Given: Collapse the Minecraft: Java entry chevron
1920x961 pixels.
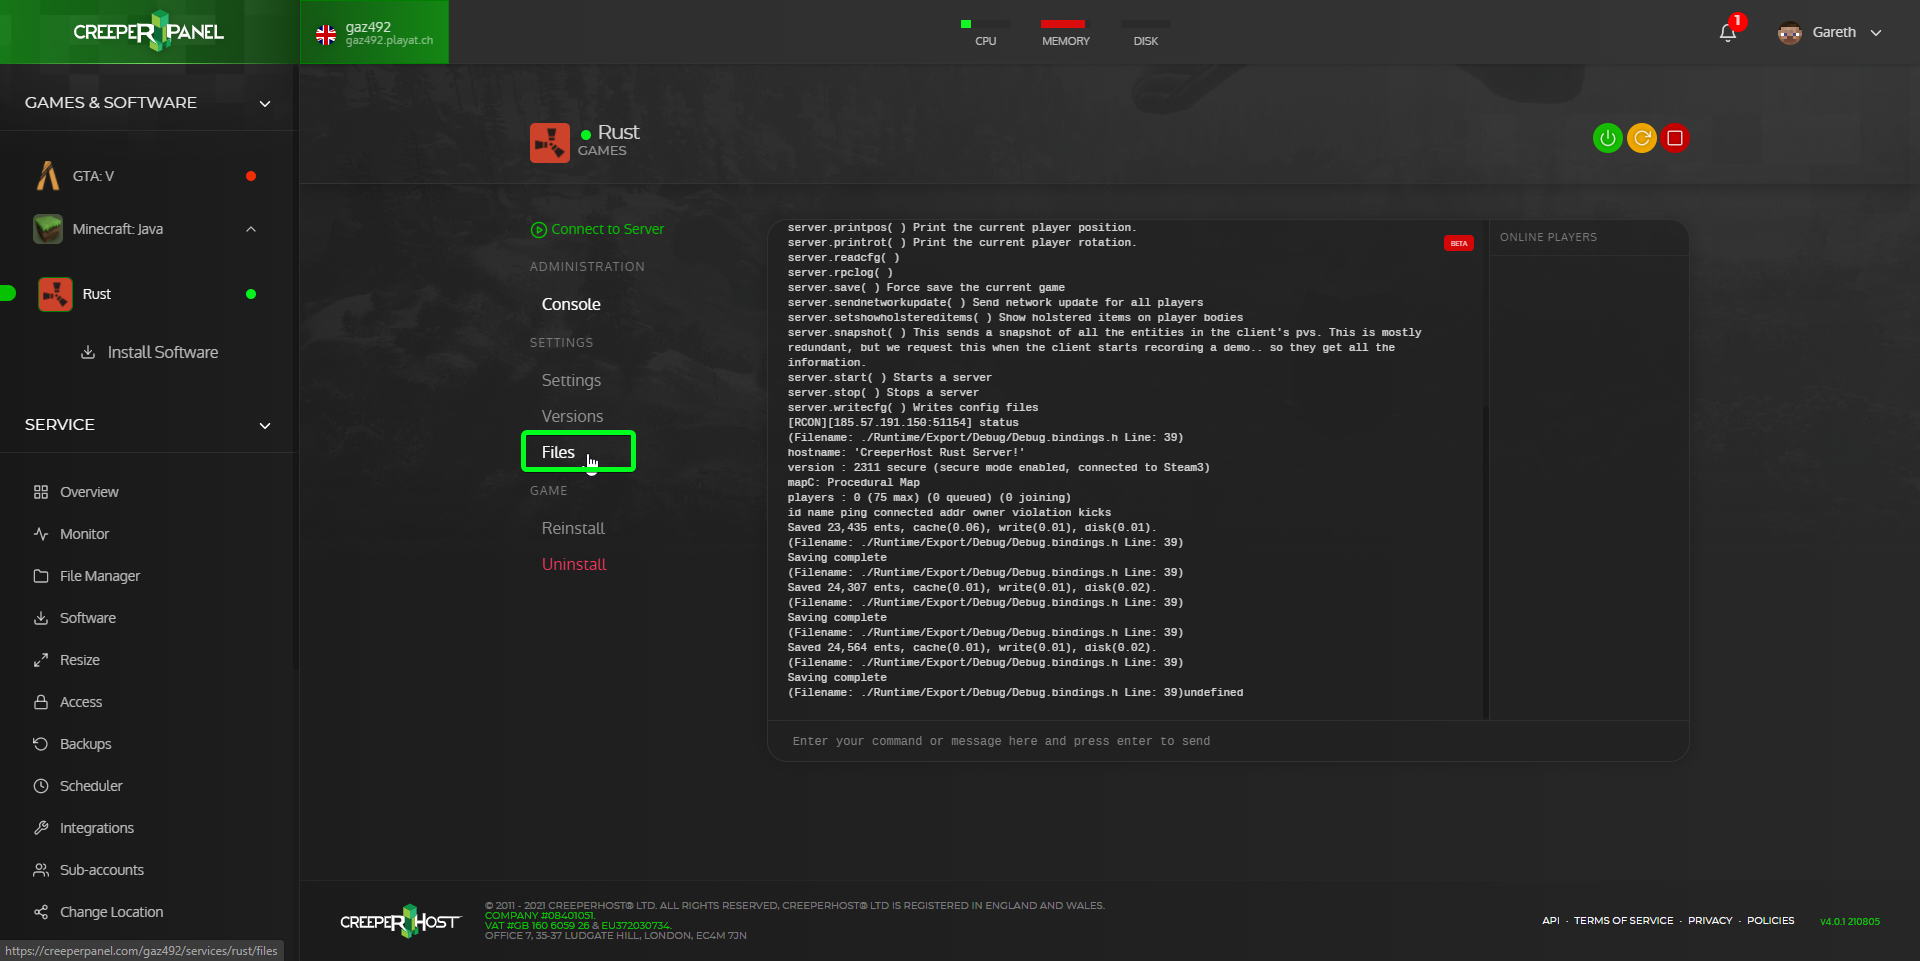Looking at the screenshot, I should (x=251, y=229).
